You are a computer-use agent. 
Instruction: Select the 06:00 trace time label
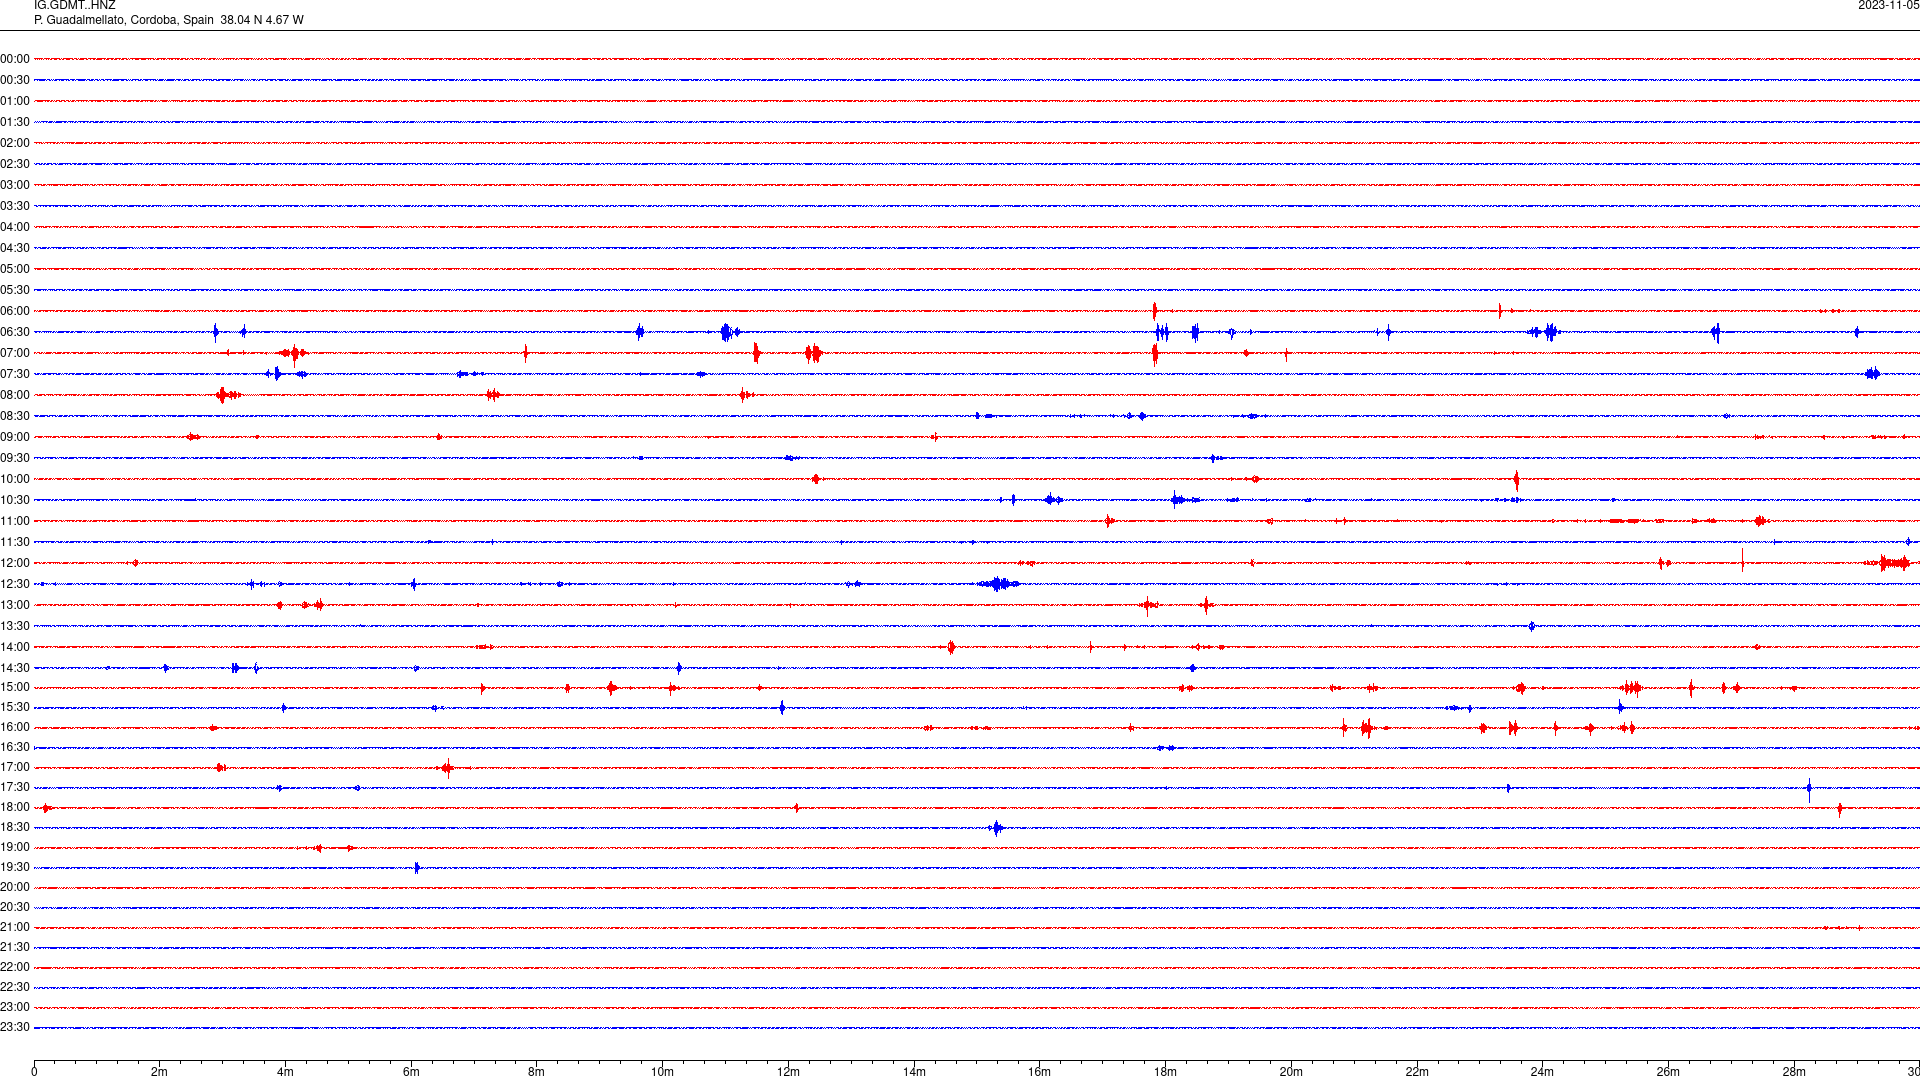[x=15, y=311]
